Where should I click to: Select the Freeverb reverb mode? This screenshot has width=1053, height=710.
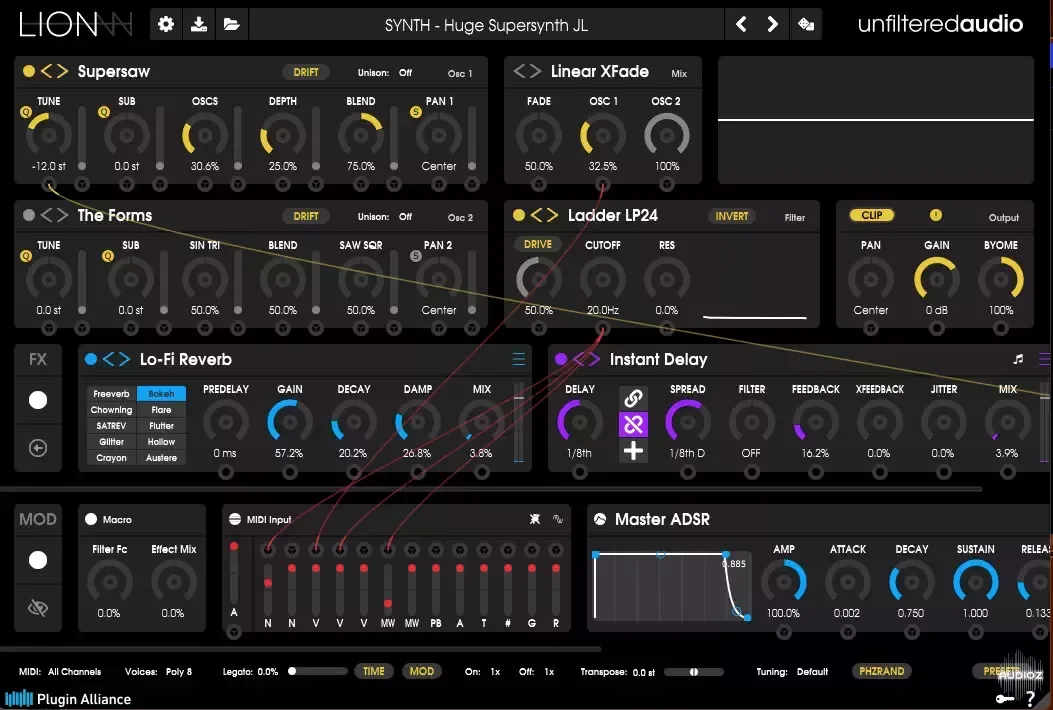pos(111,394)
